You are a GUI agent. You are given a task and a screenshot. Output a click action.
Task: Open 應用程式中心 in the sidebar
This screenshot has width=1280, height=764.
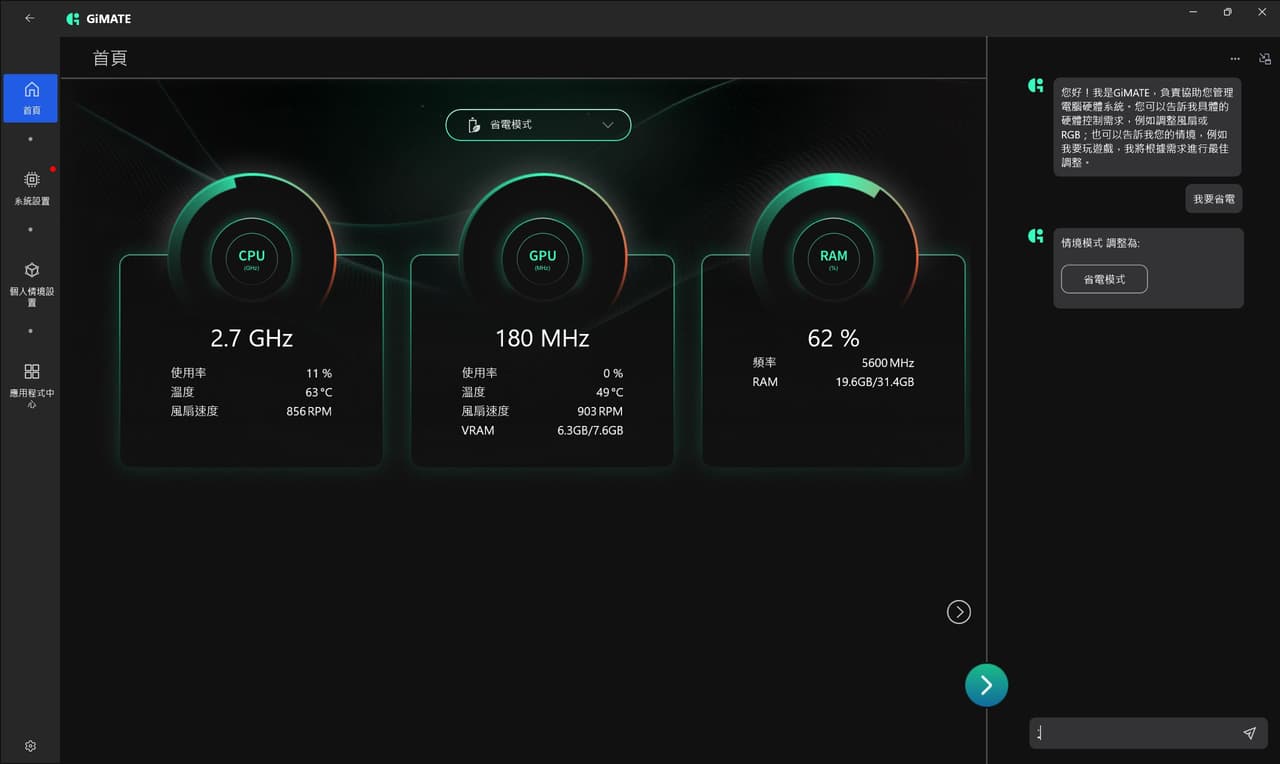click(31, 386)
